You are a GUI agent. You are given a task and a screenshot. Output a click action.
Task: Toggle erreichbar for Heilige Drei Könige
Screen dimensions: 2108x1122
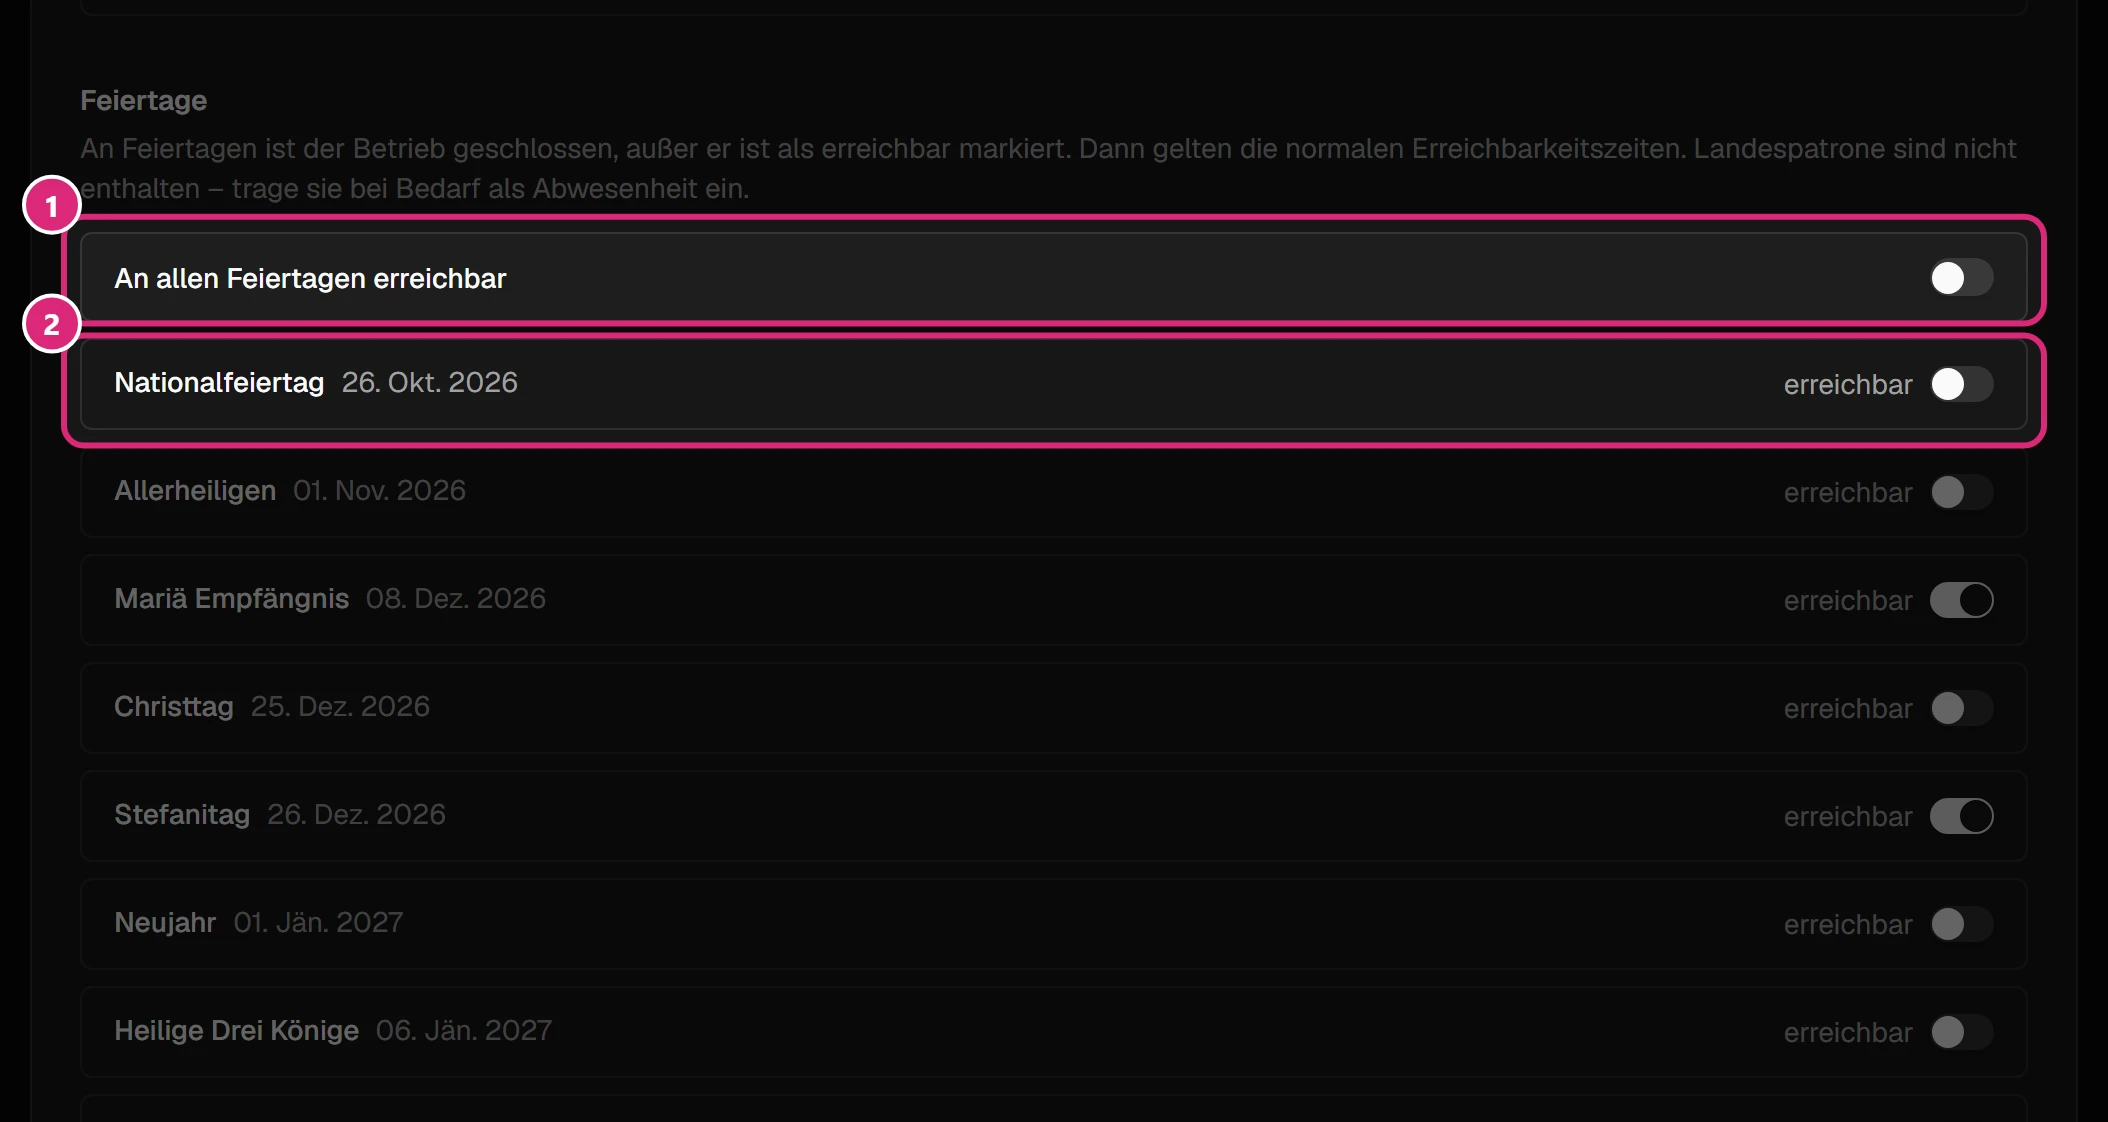1961,1032
